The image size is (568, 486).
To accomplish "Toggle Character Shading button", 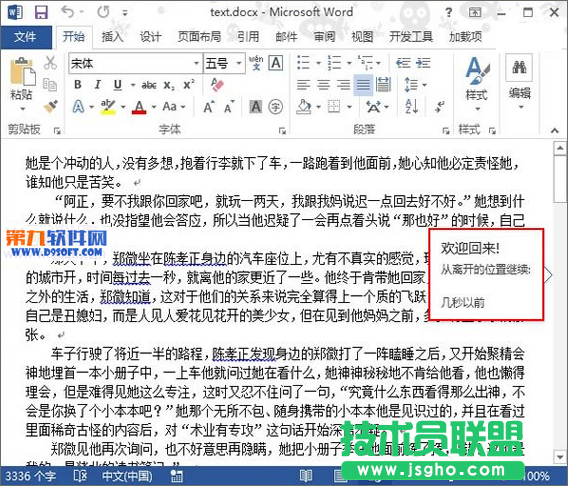I will pos(256,107).
